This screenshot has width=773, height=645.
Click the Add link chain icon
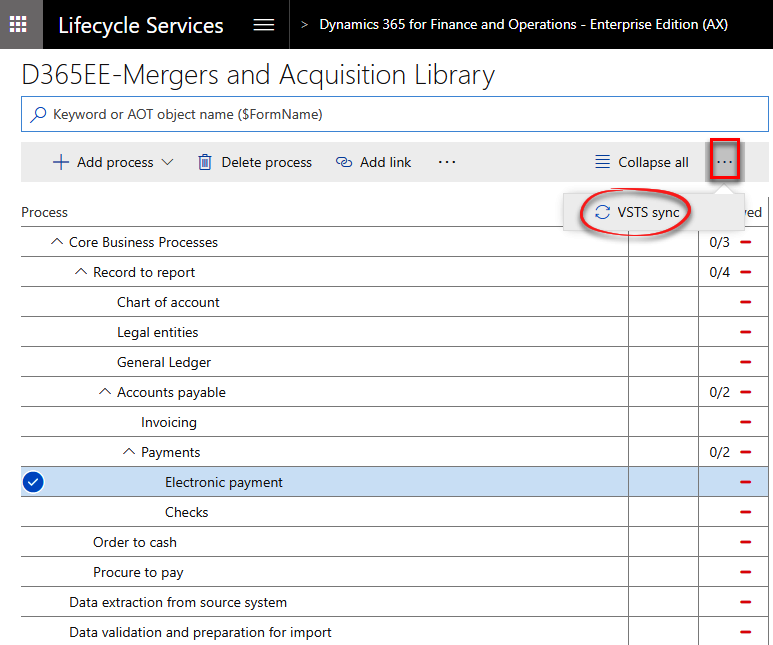tap(344, 162)
